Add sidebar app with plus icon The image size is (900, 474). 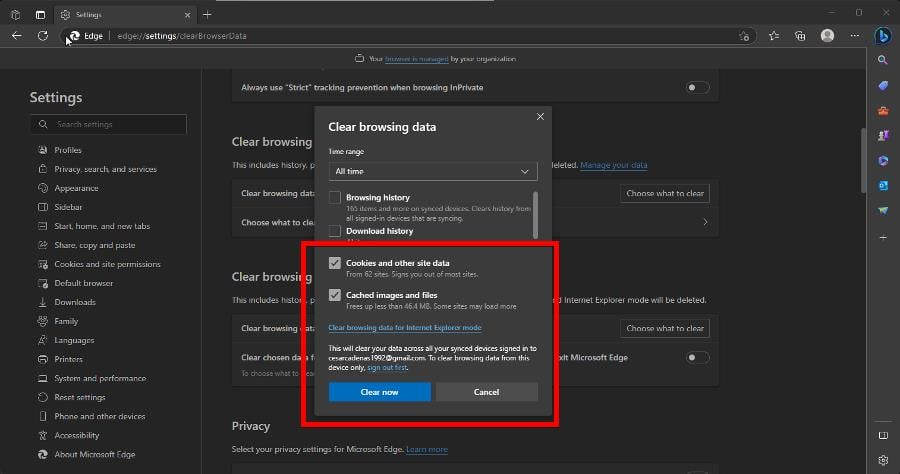883,237
